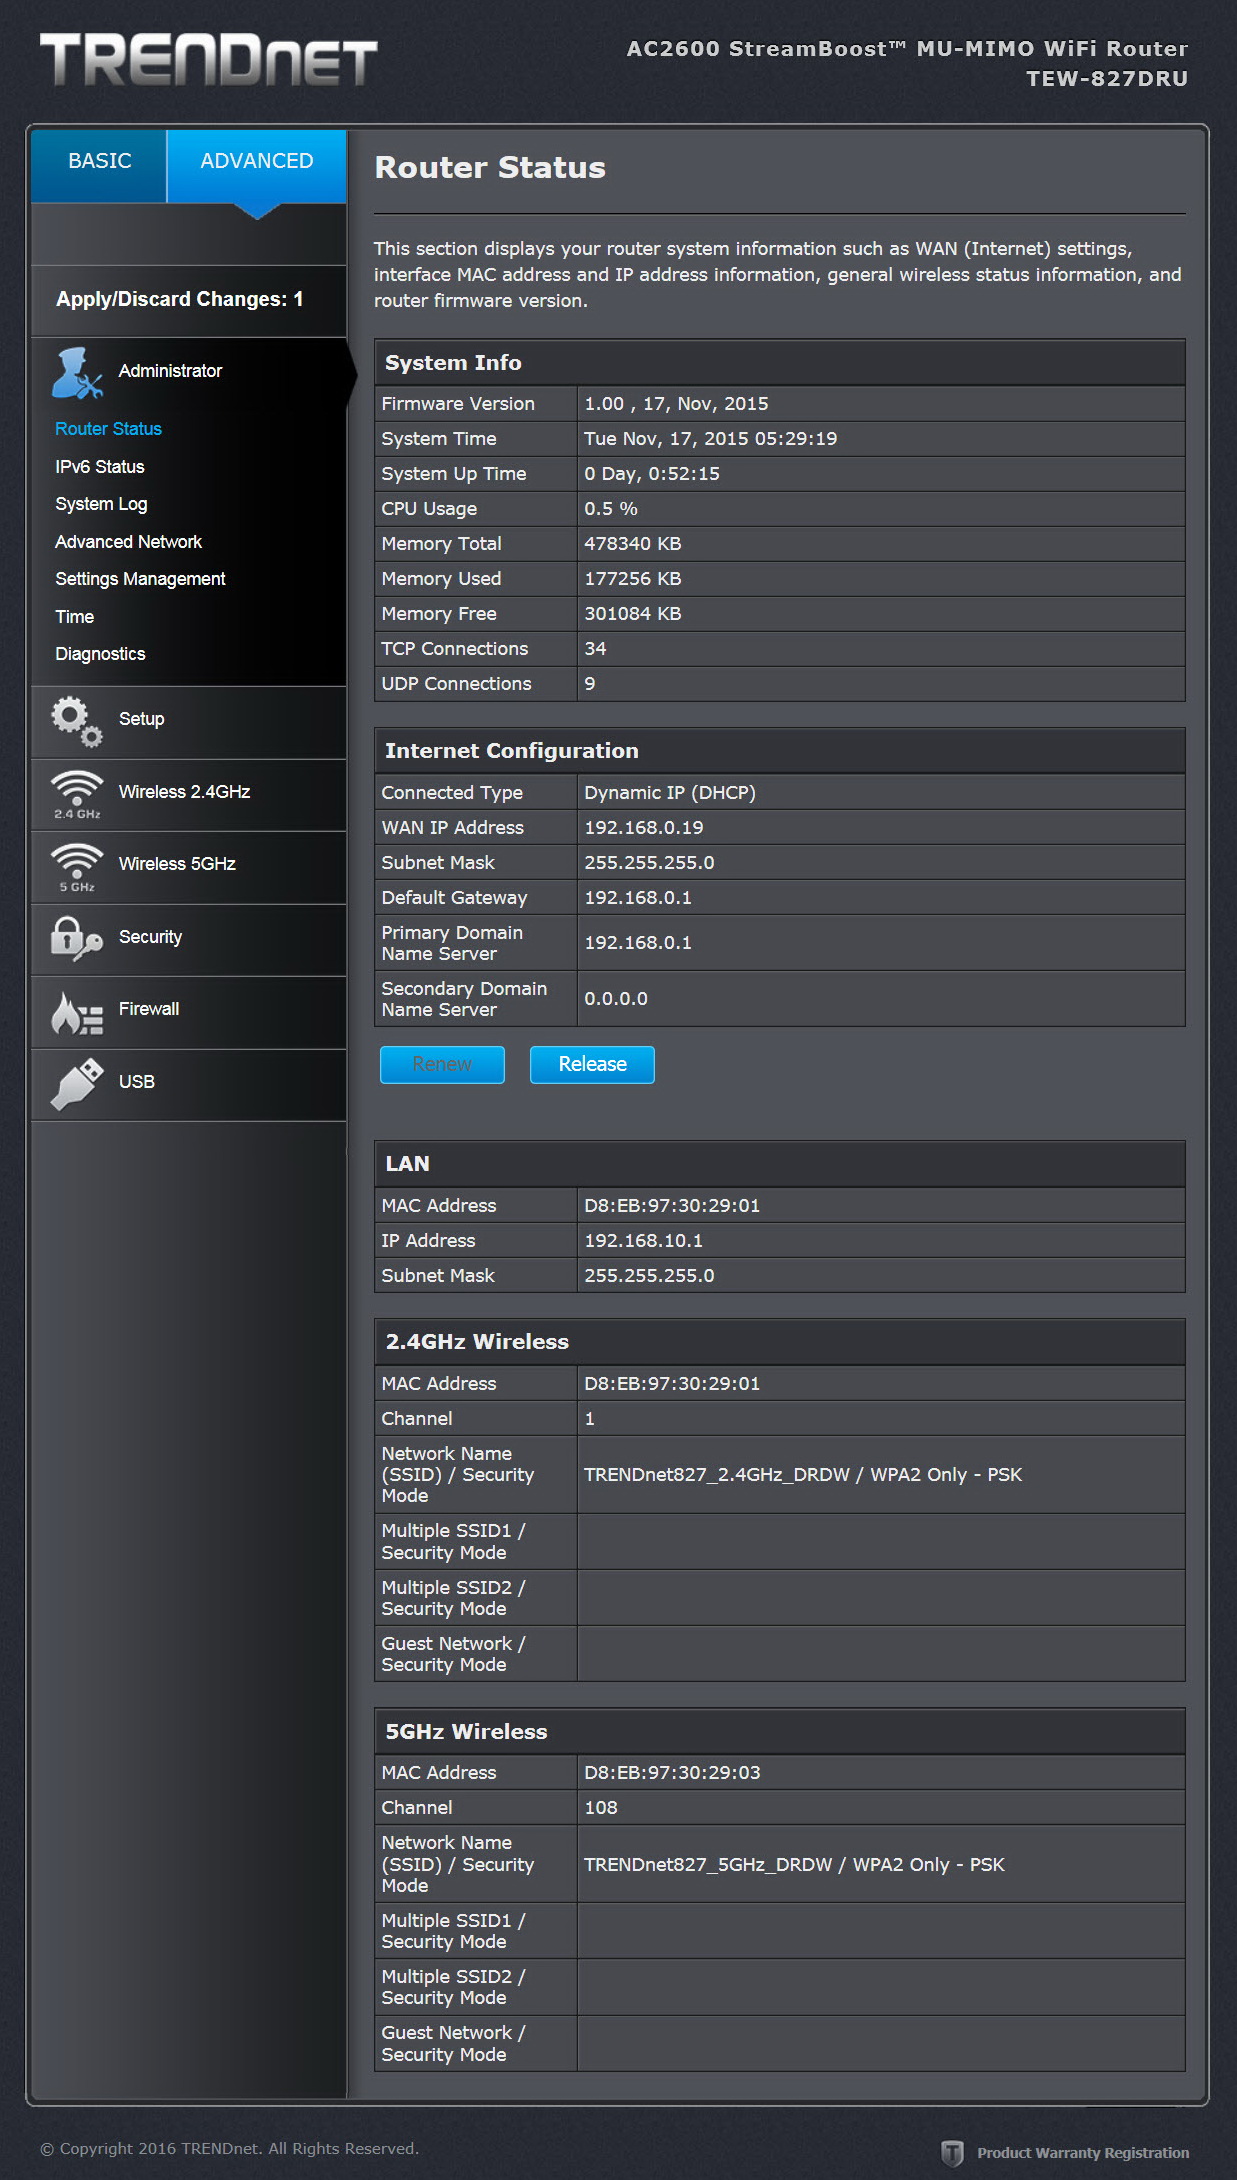The image size is (1237, 2180).
Task: Click the Security padlock and key icon
Action: (x=77, y=939)
